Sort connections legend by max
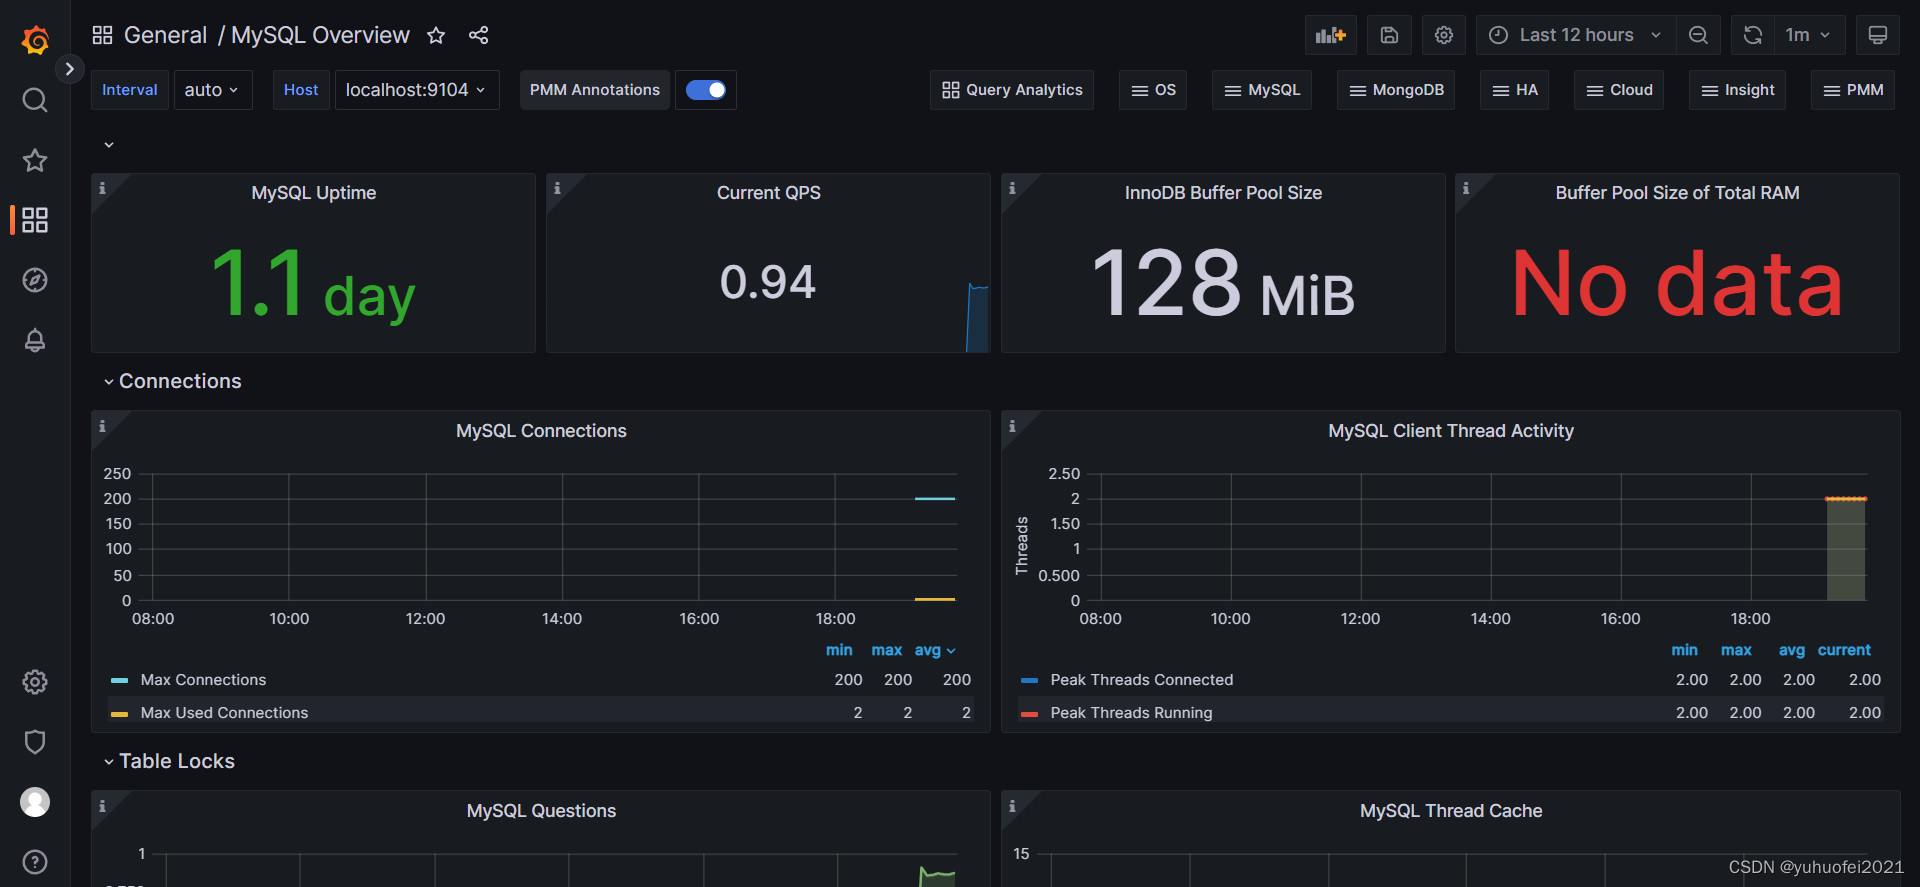Viewport: 1920px width, 887px height. click(x=887, y=650)
